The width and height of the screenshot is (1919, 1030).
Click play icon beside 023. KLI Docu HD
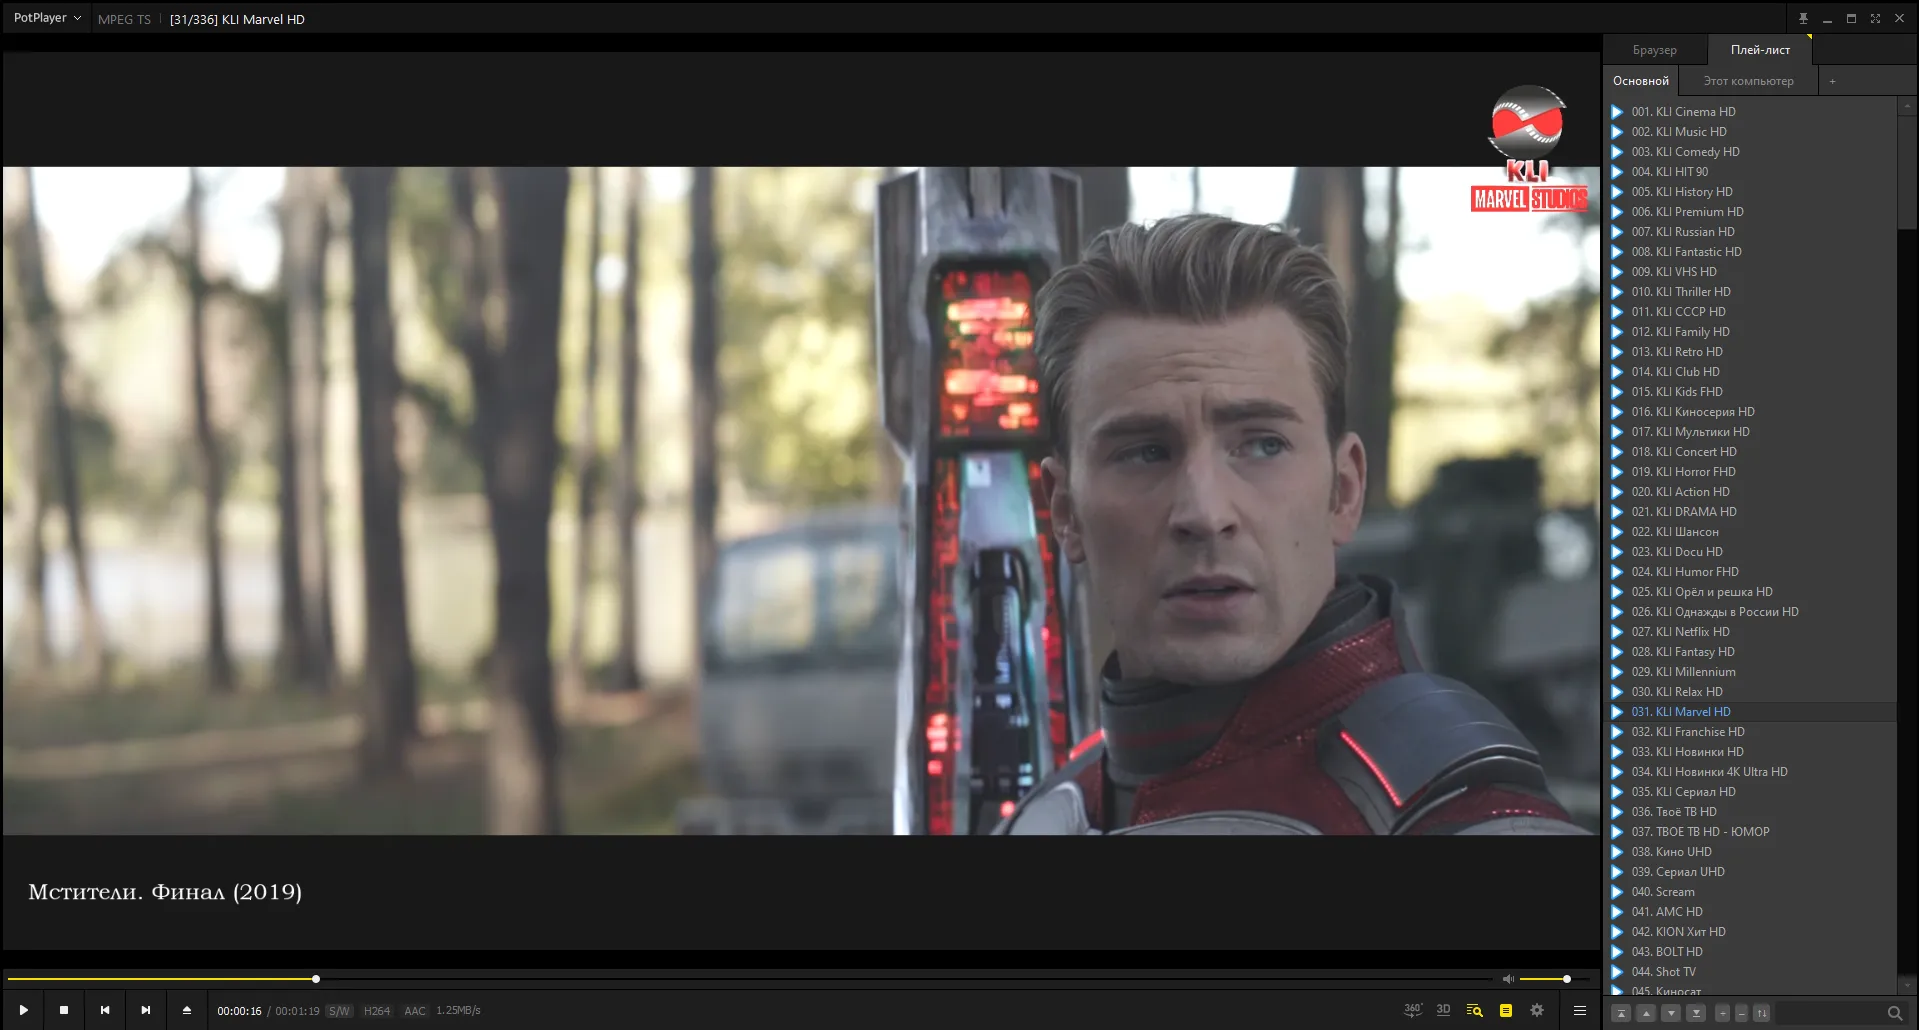pos(1617,552)
